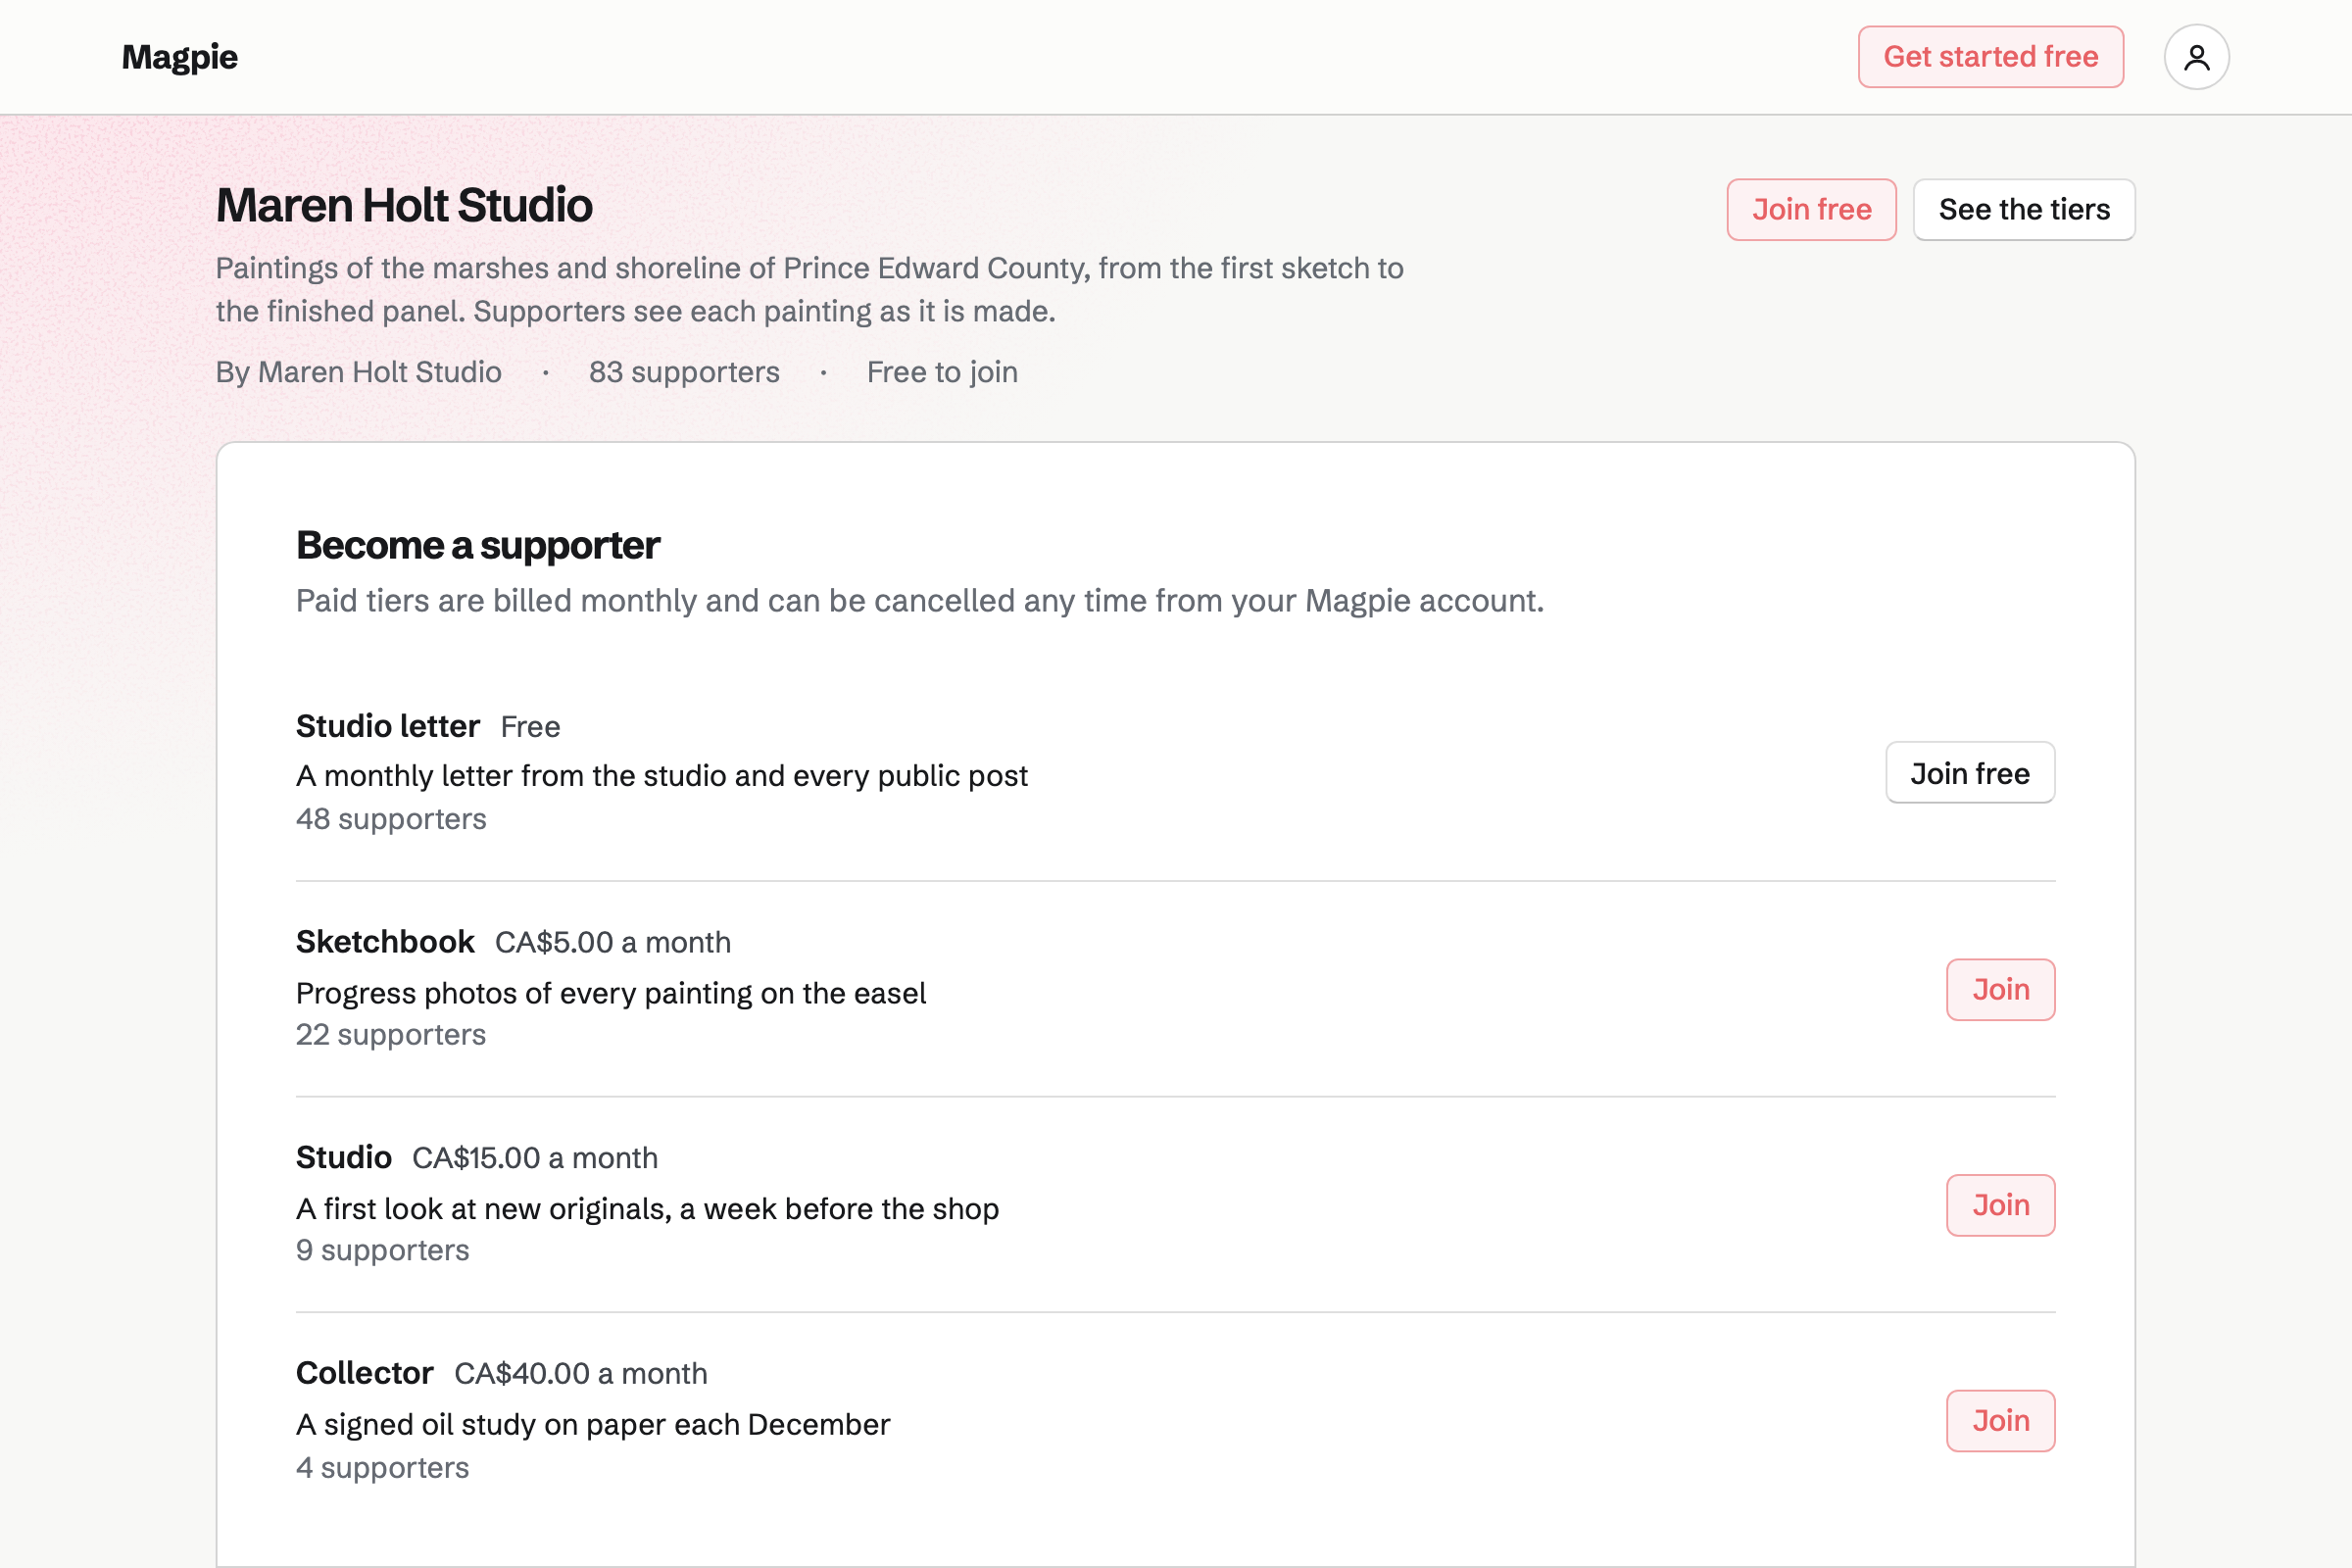The image size is (2352, 1568).
Task: Click the Collector tier name
Action: click(x=365, y=1373)
